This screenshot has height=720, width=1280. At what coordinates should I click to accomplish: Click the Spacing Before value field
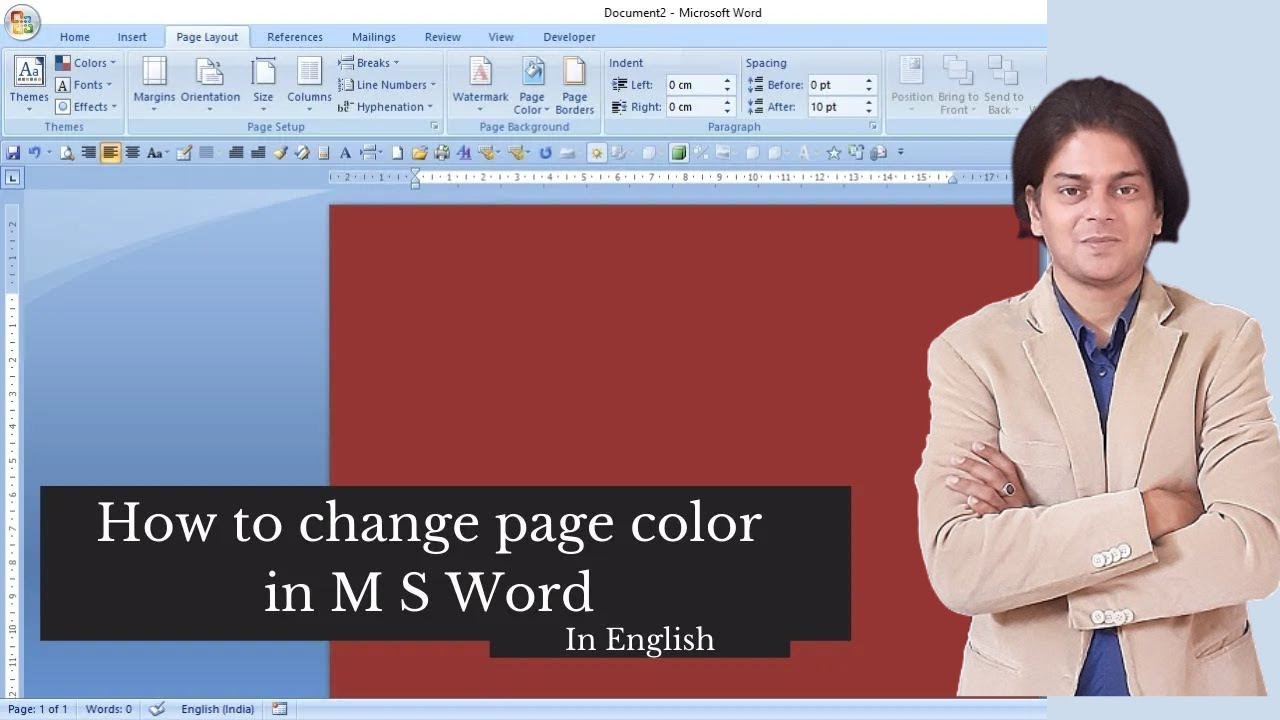click(x=835, y=85)
